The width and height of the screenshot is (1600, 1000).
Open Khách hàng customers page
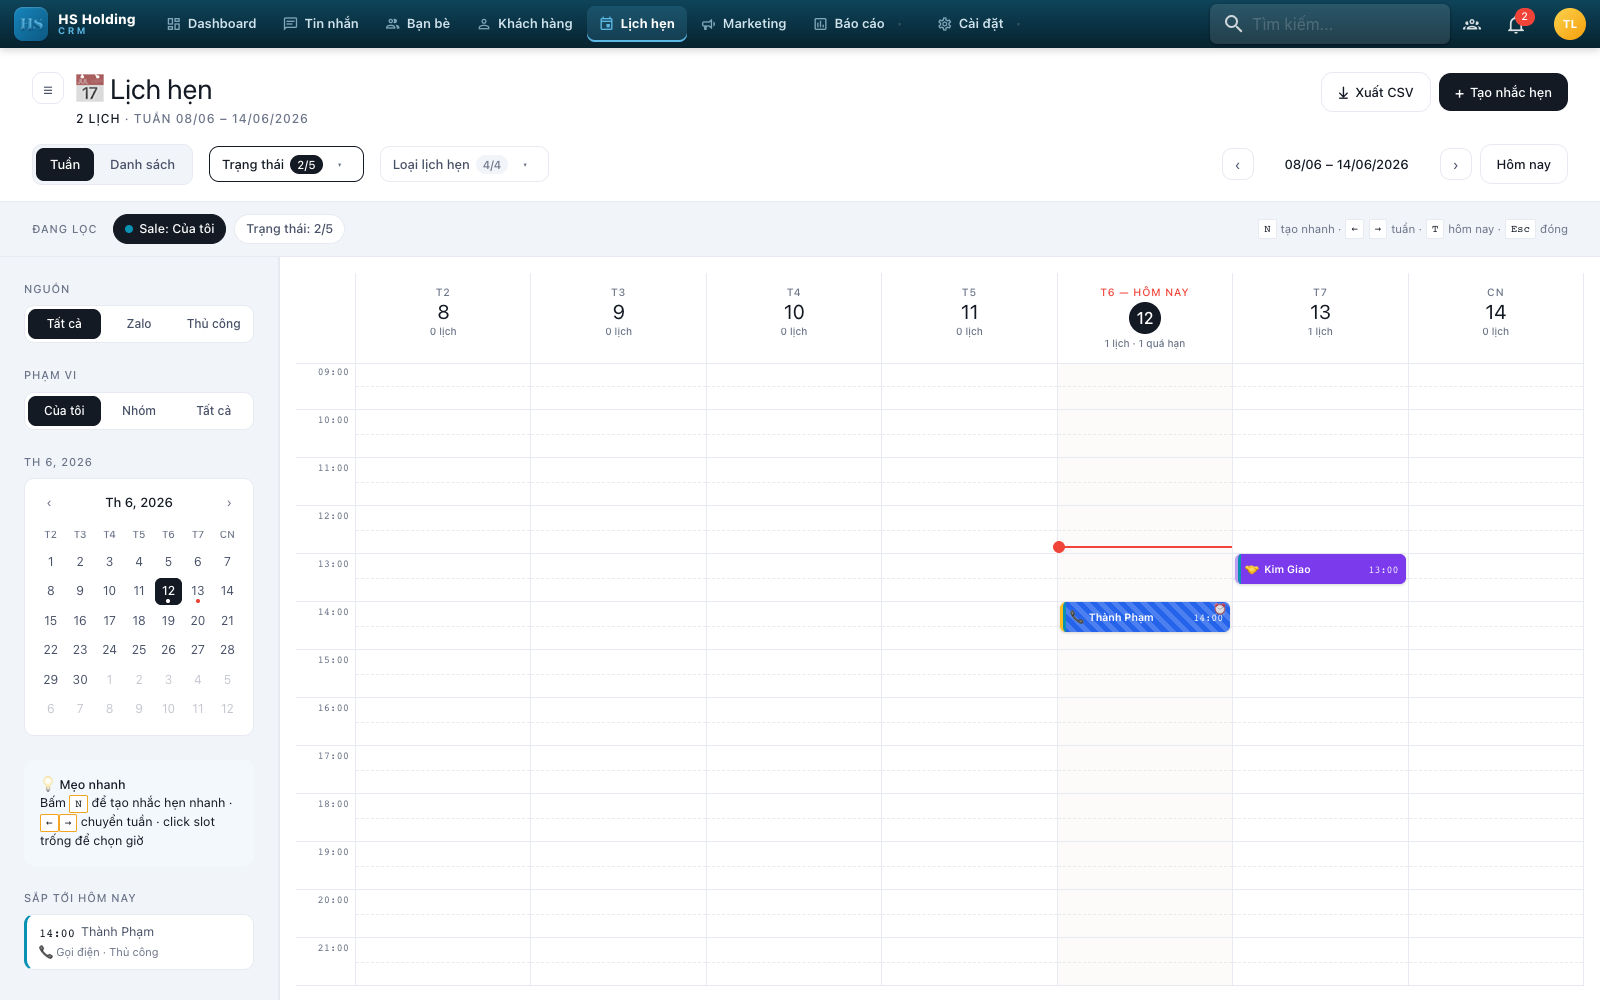point(525,23)
